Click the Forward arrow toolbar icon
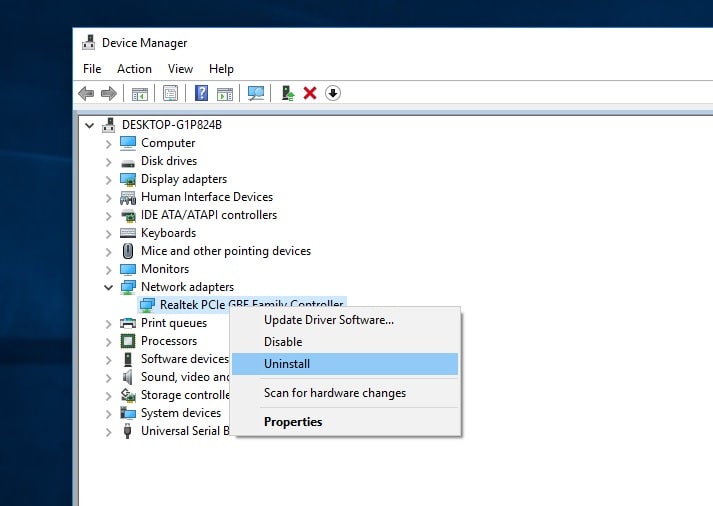 click(109, 94)
